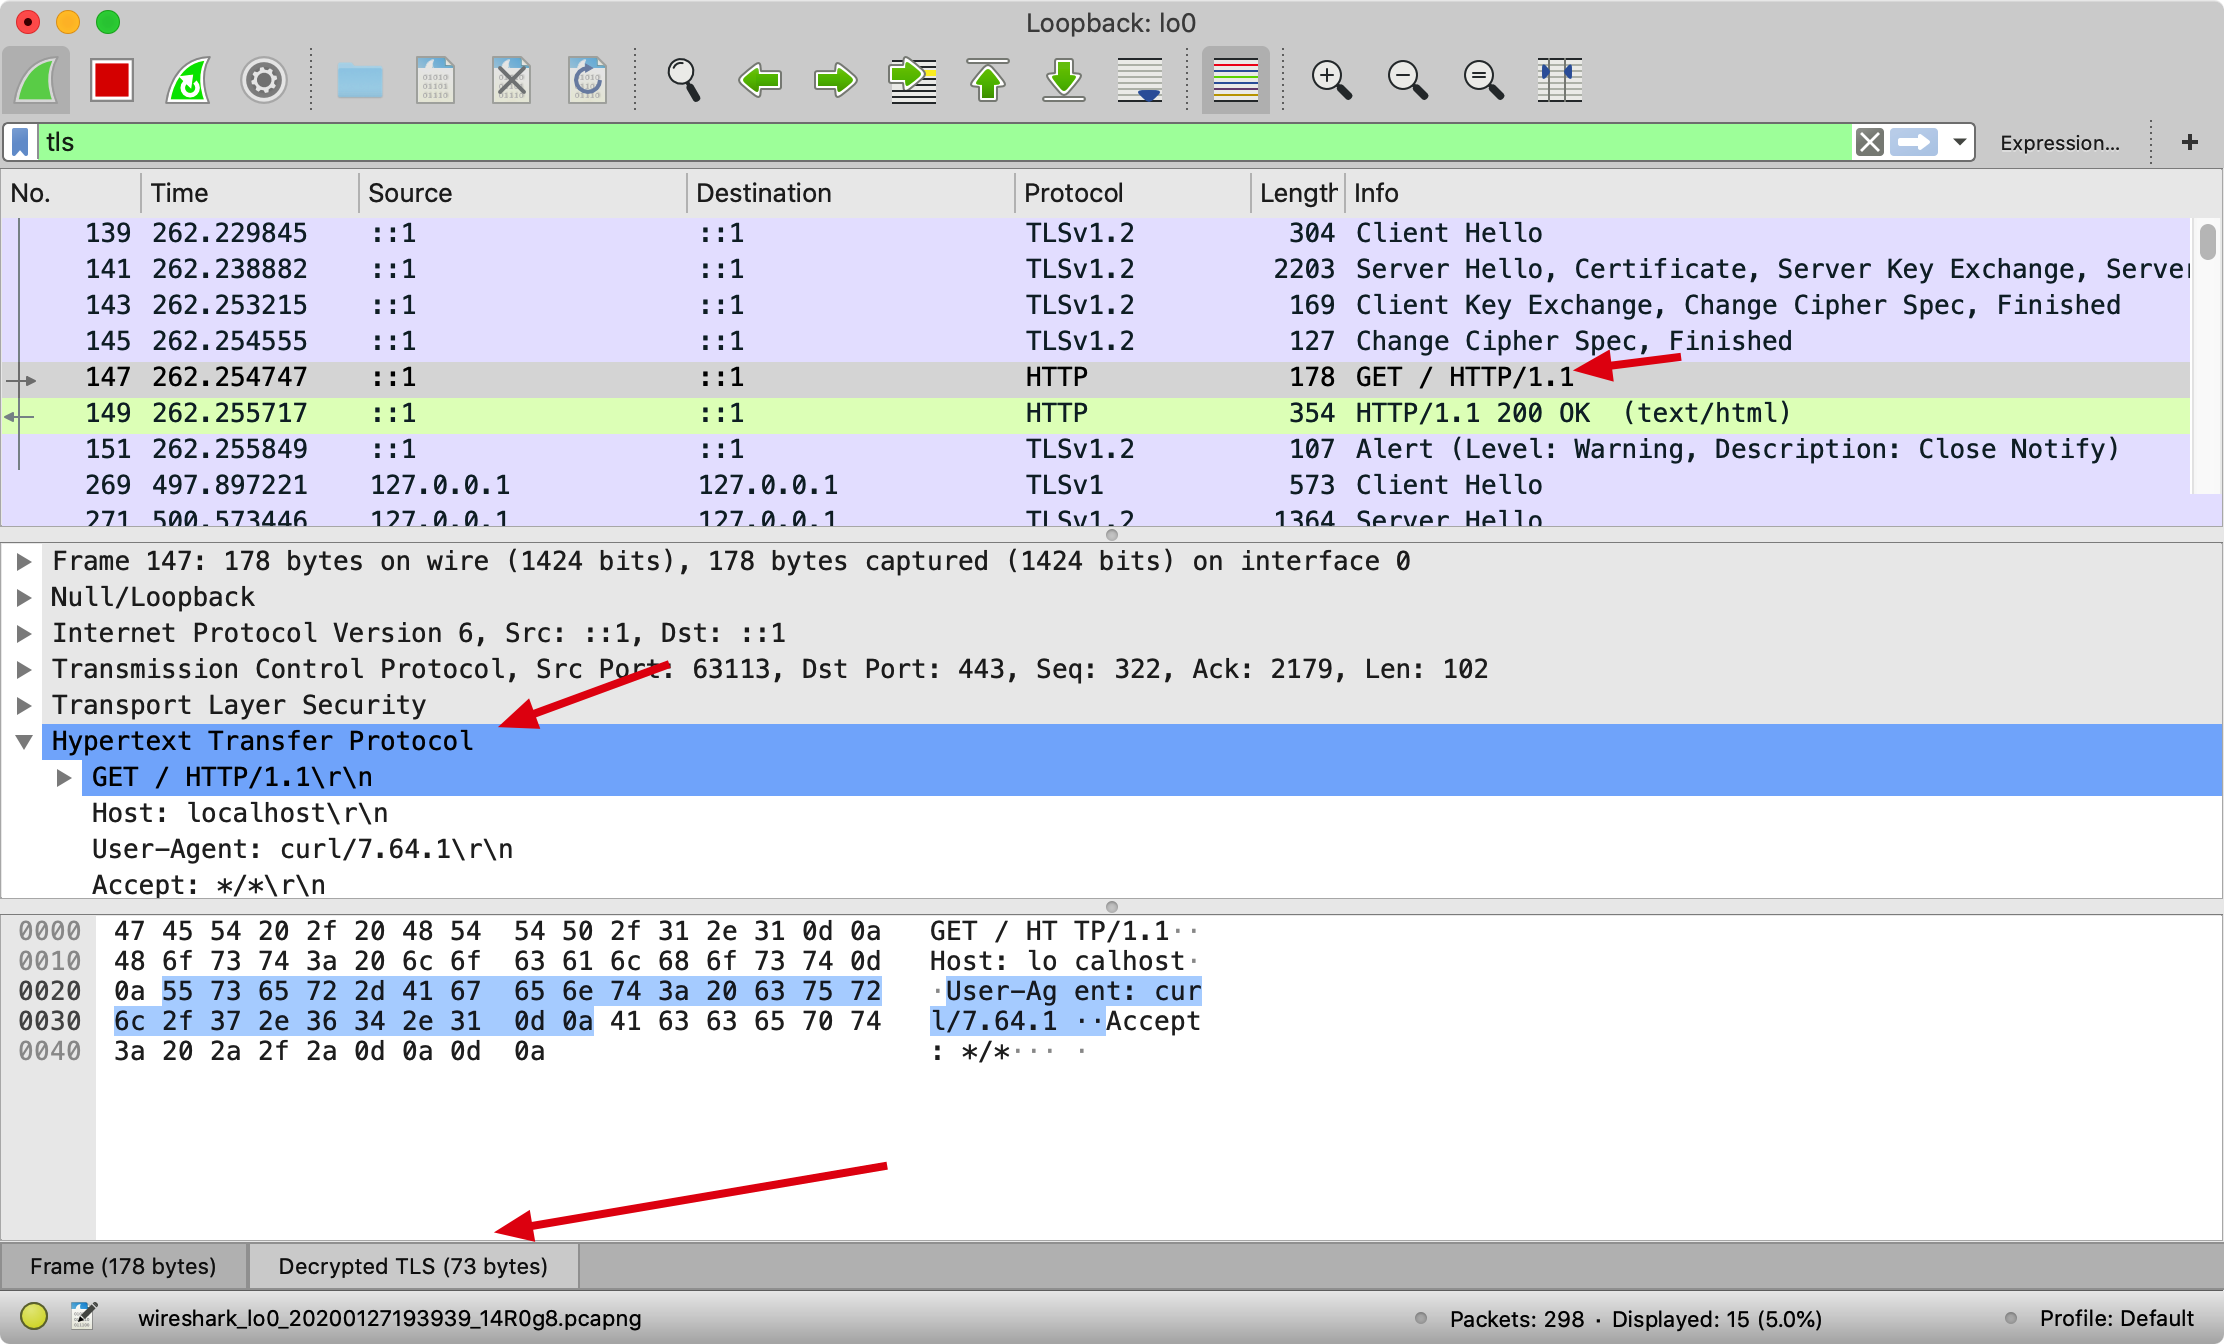Jump to the last packet
2224x1344 pixels.
[x=1064, y=80]
